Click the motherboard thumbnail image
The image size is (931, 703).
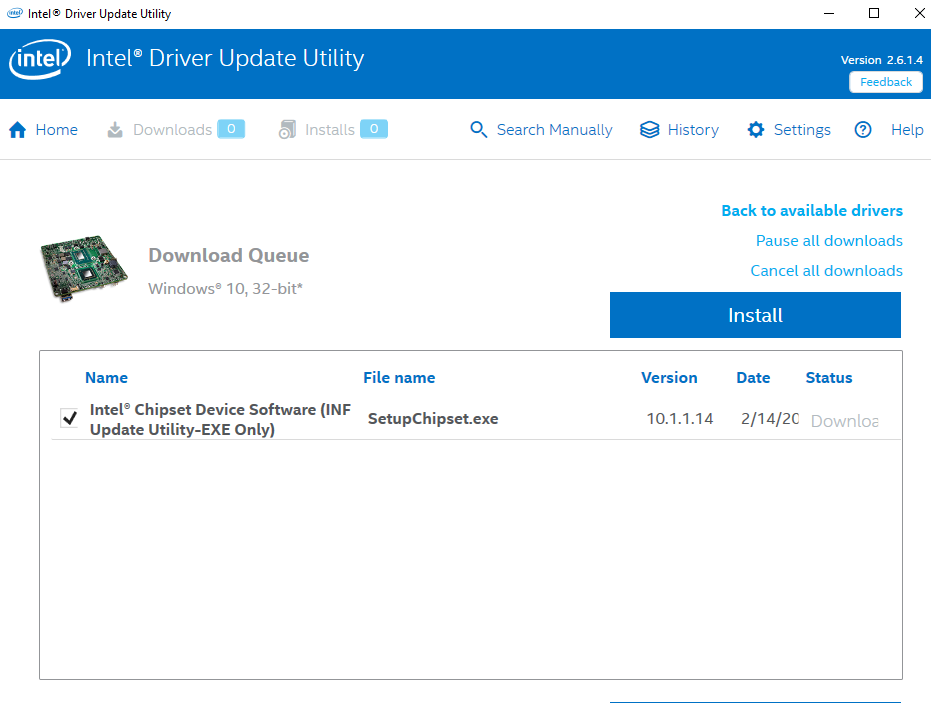tap(84, 268)
